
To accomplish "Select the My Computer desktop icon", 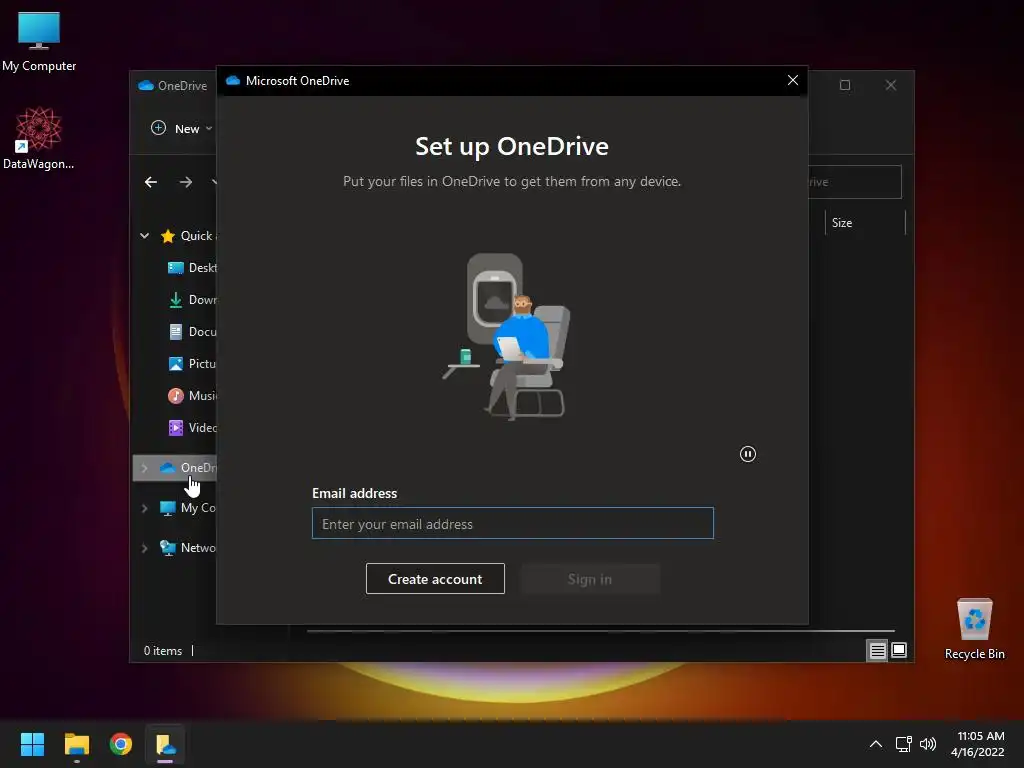I will coord(39,41).
